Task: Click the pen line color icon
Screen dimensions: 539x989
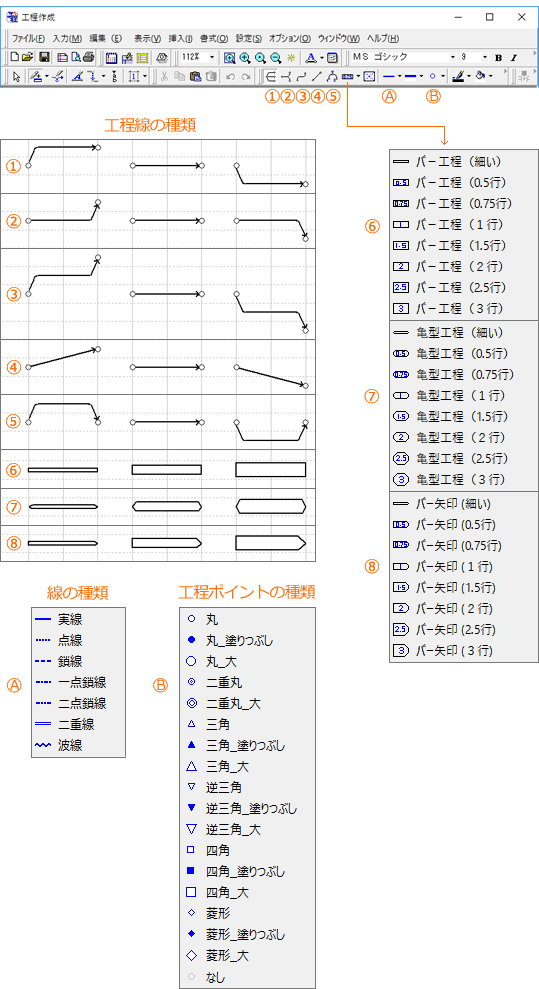Action: (458, 76)
